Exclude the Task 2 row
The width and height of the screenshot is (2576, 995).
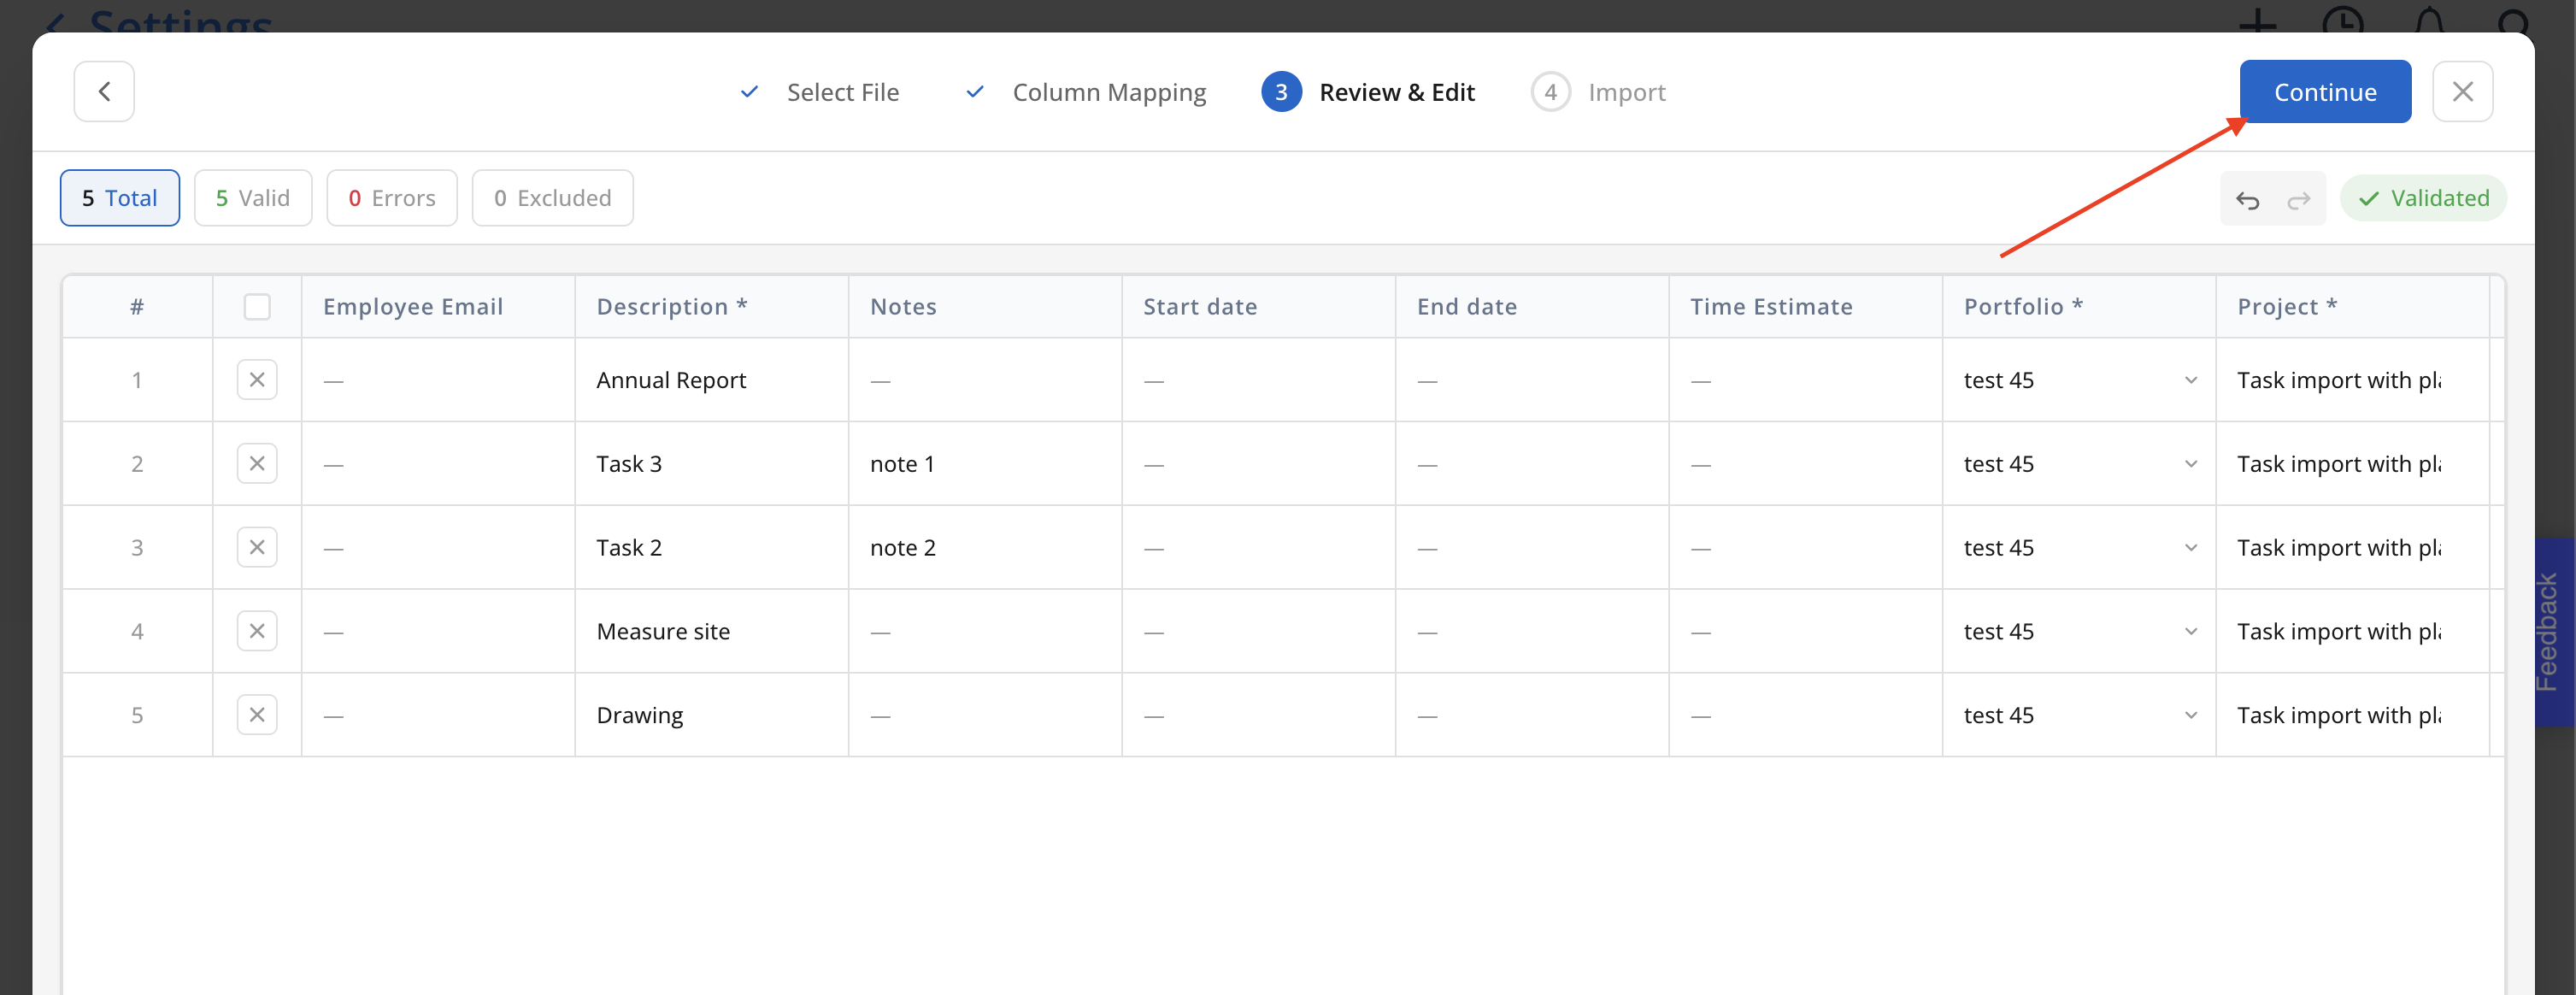tap(257, 548)
